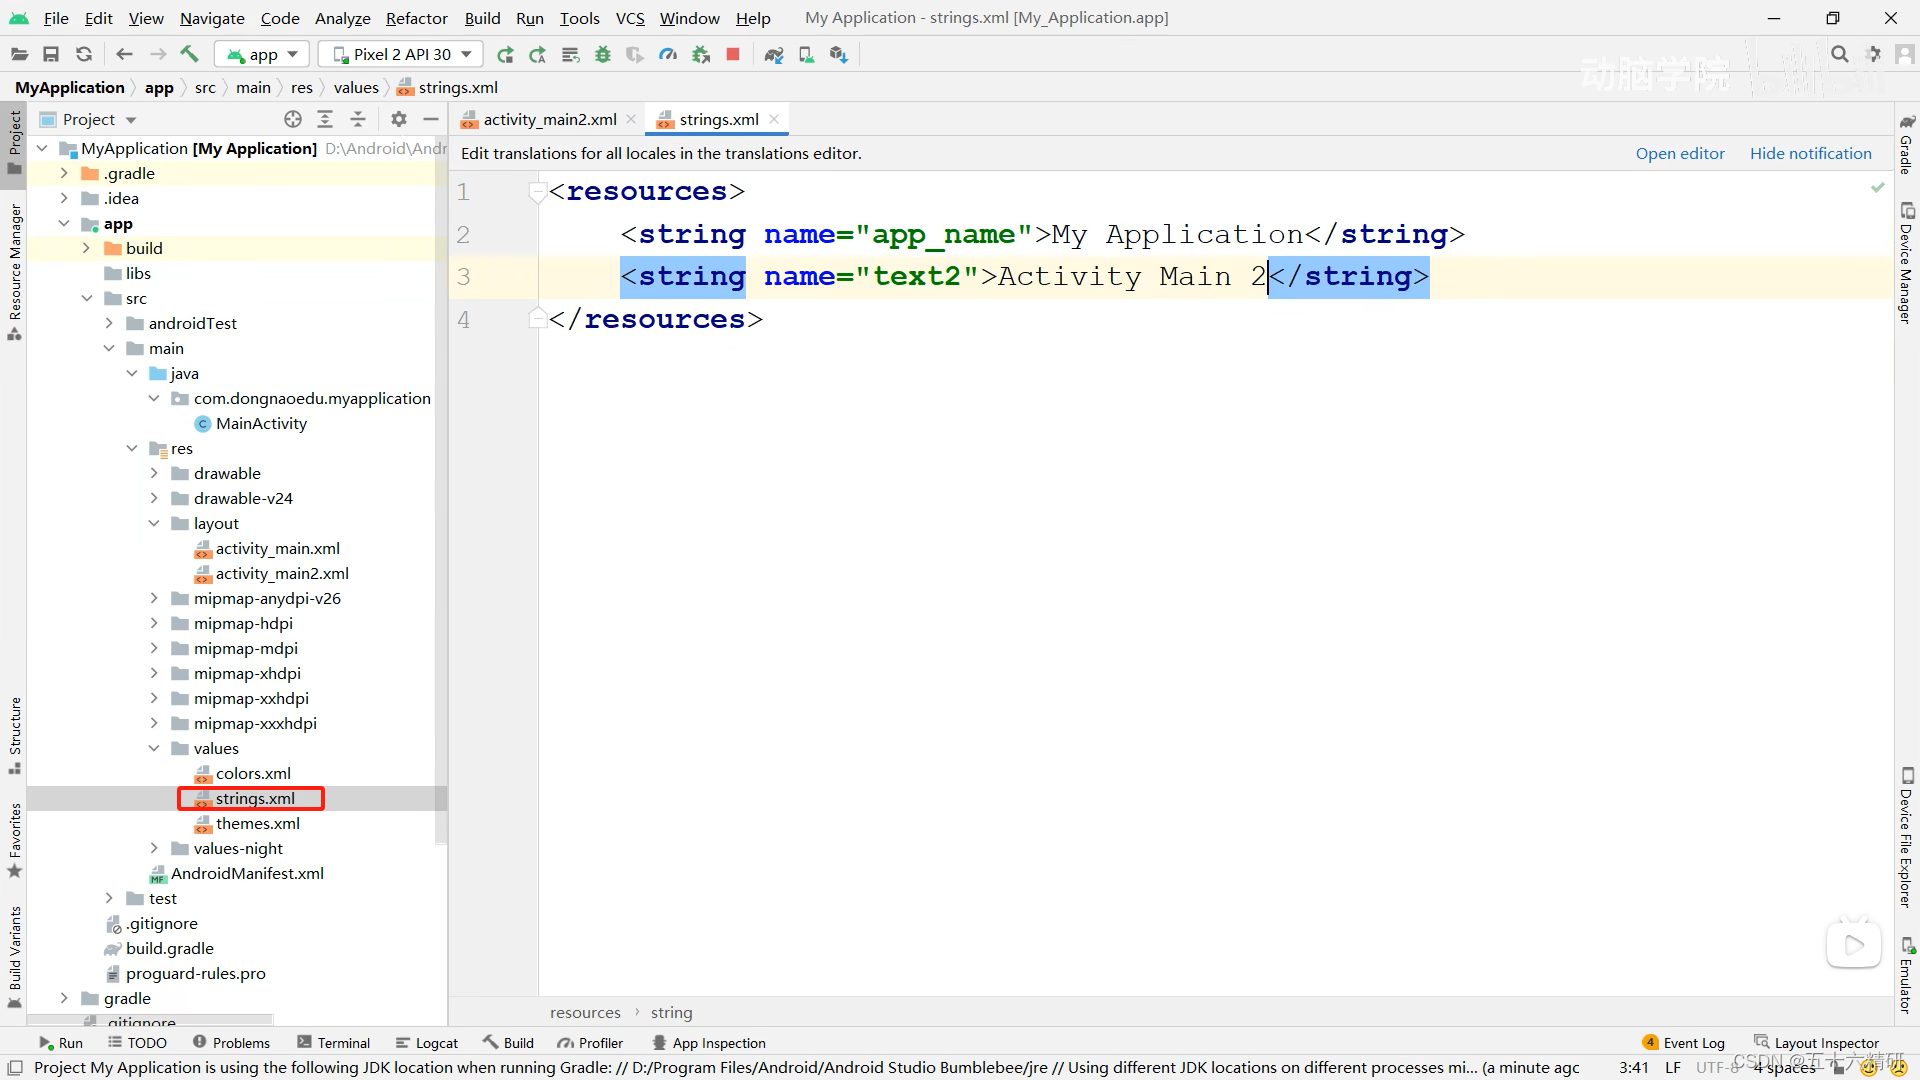
Task: Click the Debug app bug icon
Action: 603,54
